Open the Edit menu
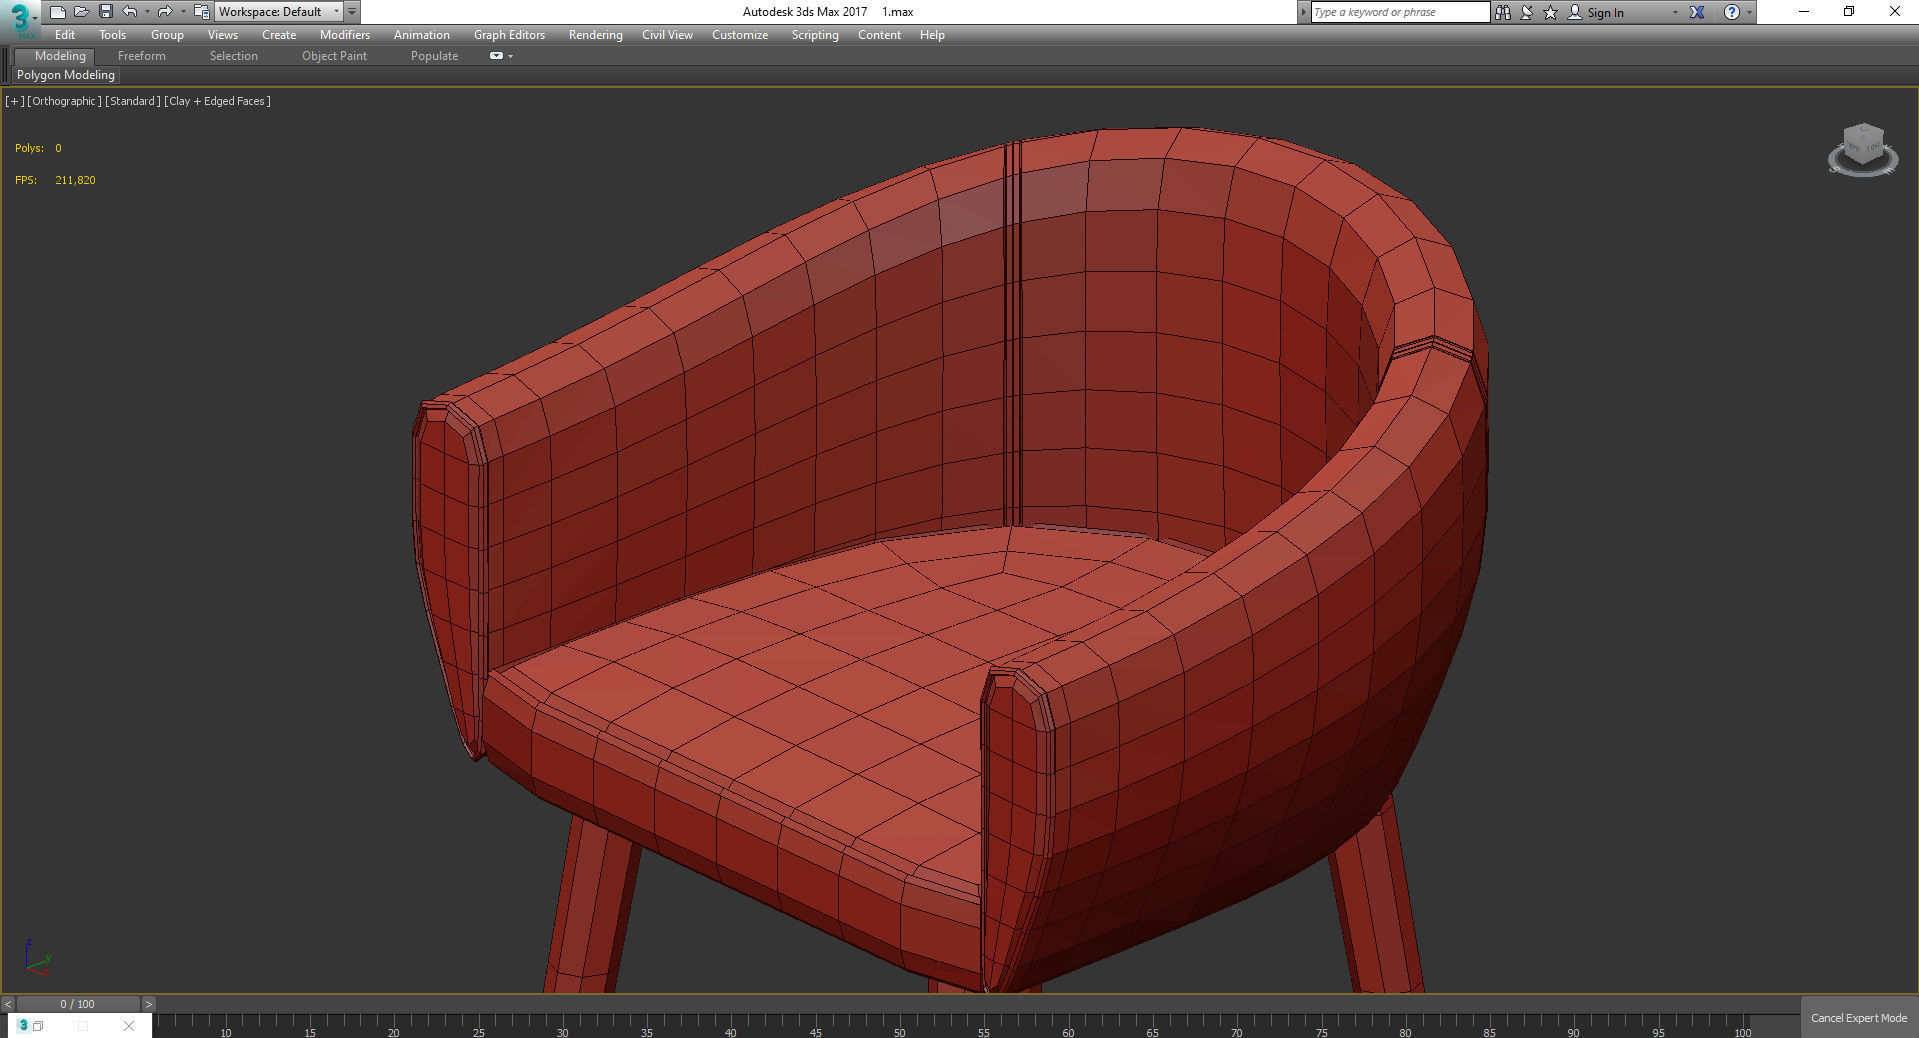The image size is (1919, 1038). tap(65, 35)
